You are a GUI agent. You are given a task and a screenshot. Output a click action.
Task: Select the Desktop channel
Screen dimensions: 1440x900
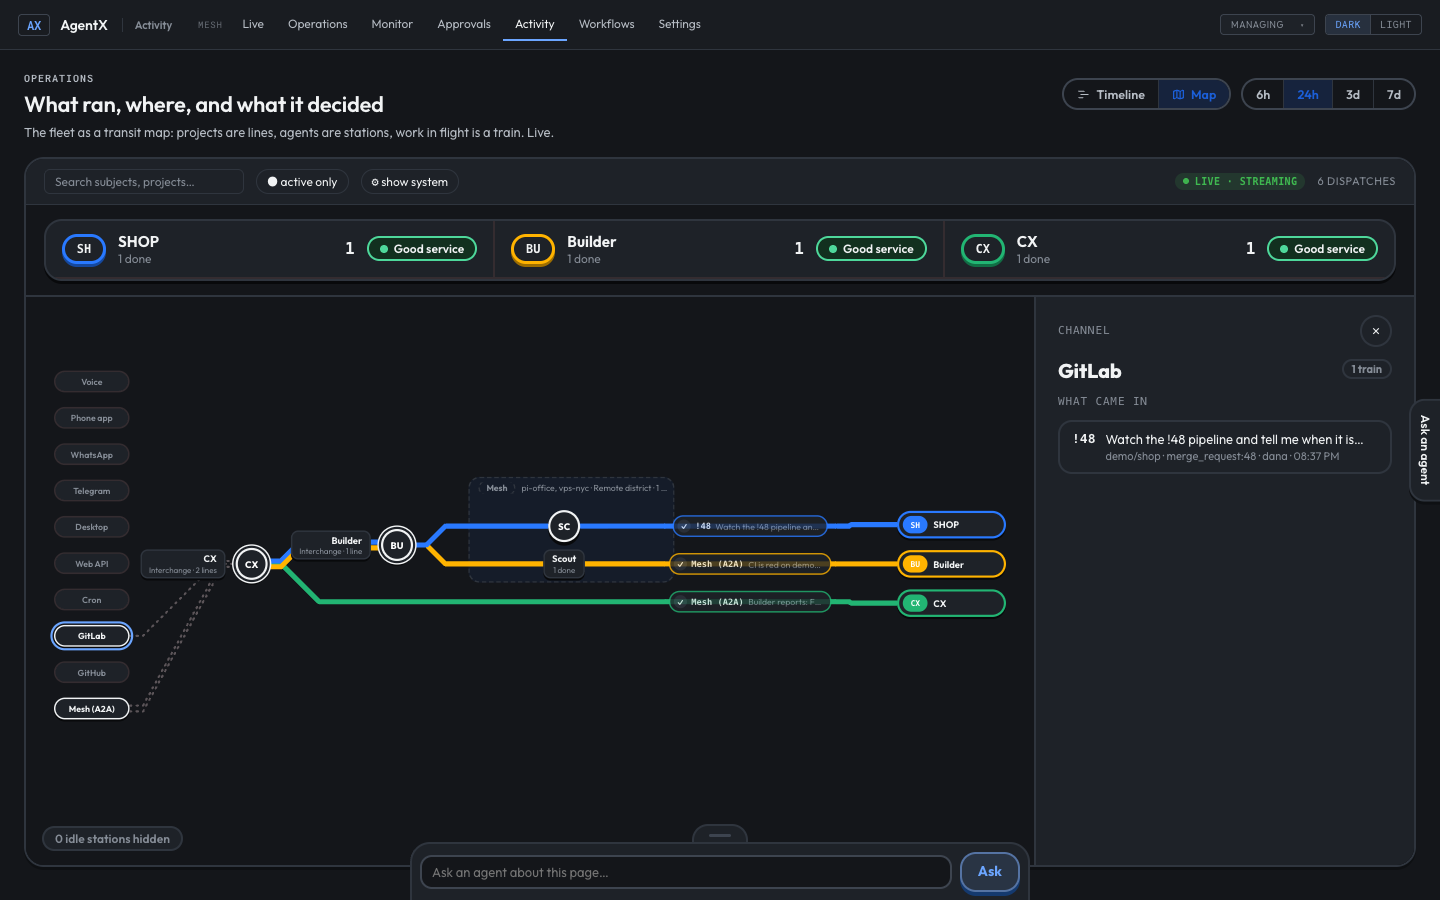[92, 527]
